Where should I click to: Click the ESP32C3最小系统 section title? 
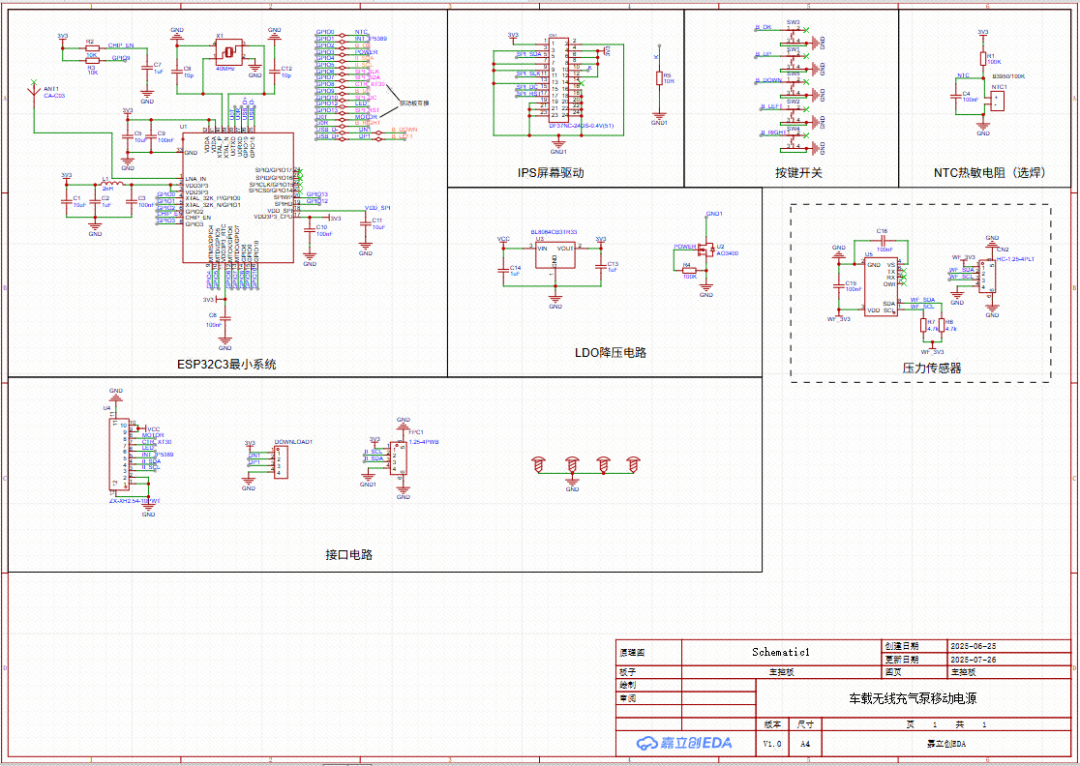[226, 364]
